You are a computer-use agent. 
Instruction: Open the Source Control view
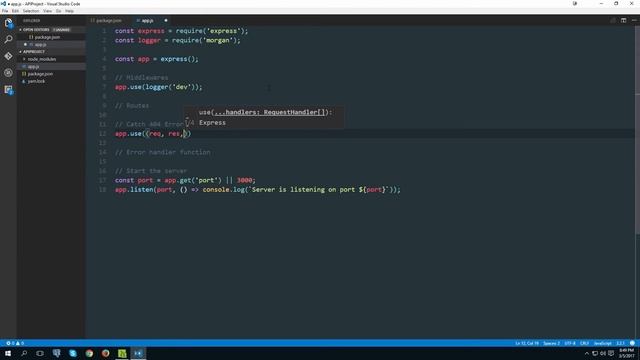pyautogui.click(x=8, y=56)
